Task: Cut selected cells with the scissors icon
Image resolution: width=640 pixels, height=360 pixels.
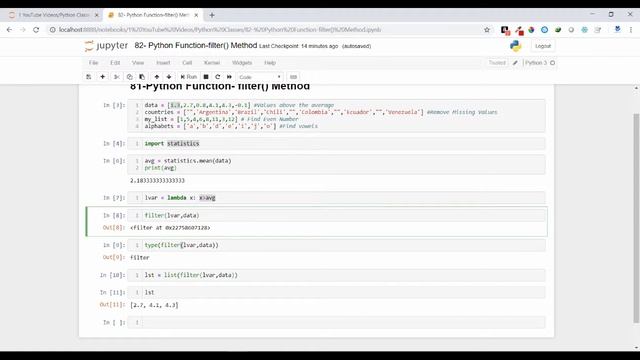Action: click(116, 77)
